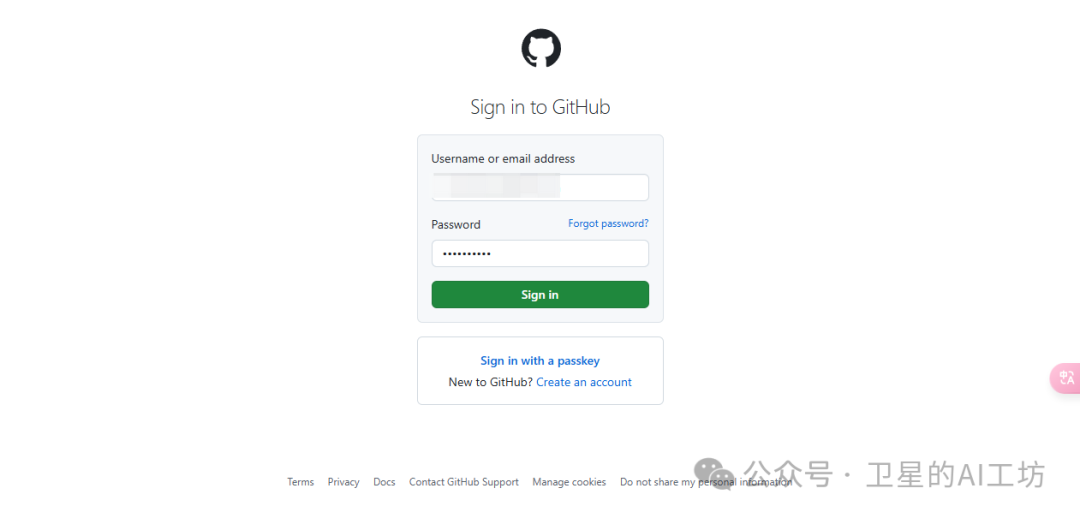Select Manage cookies in the footer

click(x=569, y=482)
